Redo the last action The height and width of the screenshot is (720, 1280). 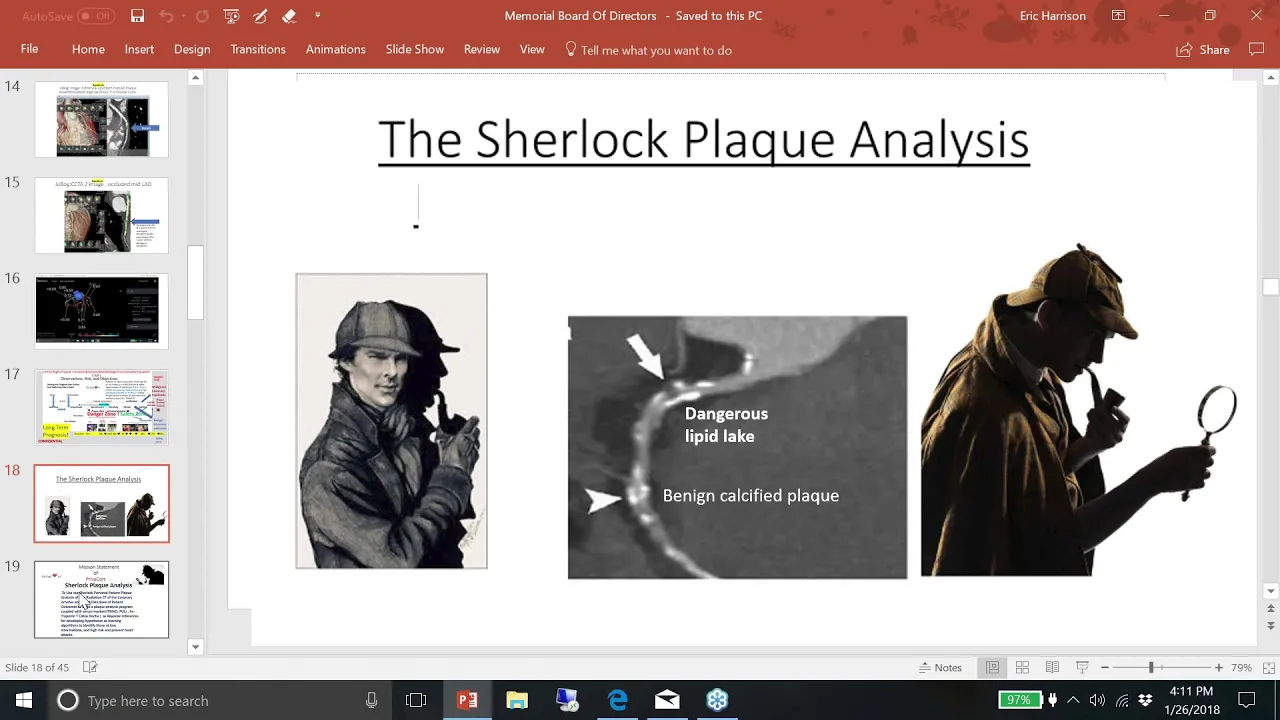click(203, 16)
